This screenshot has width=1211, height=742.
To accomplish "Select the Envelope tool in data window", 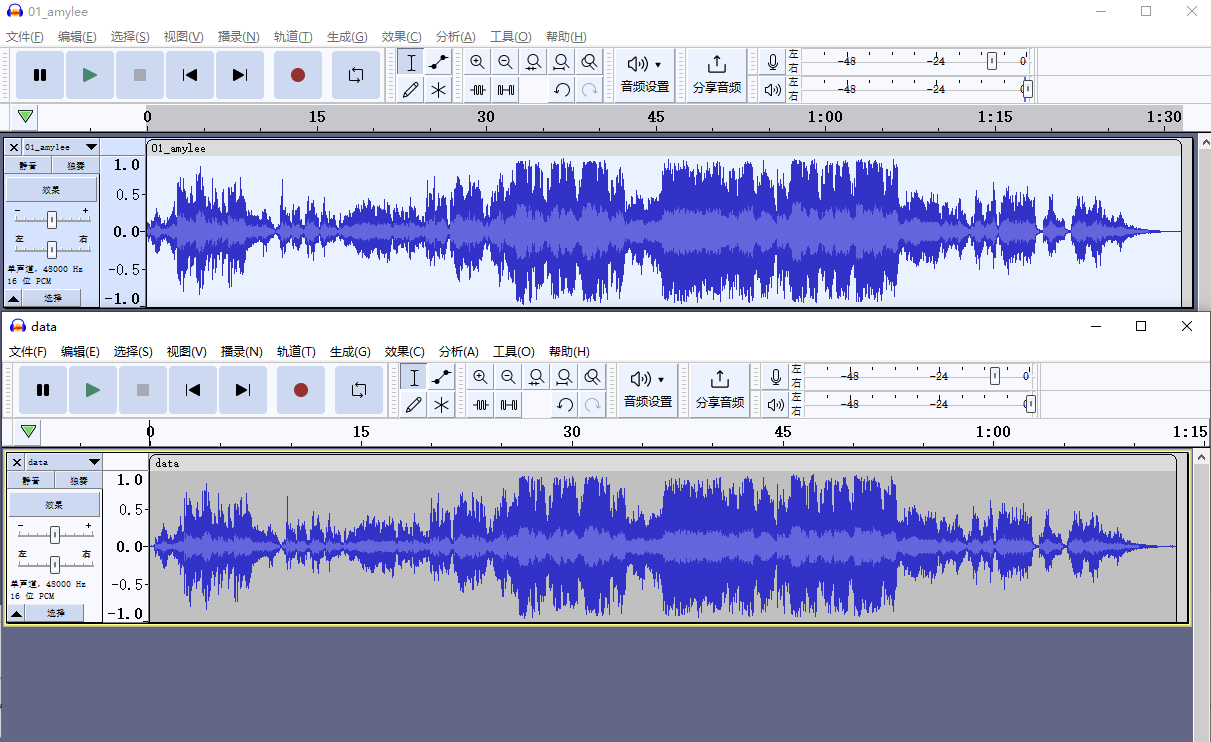I will (441, 377).
